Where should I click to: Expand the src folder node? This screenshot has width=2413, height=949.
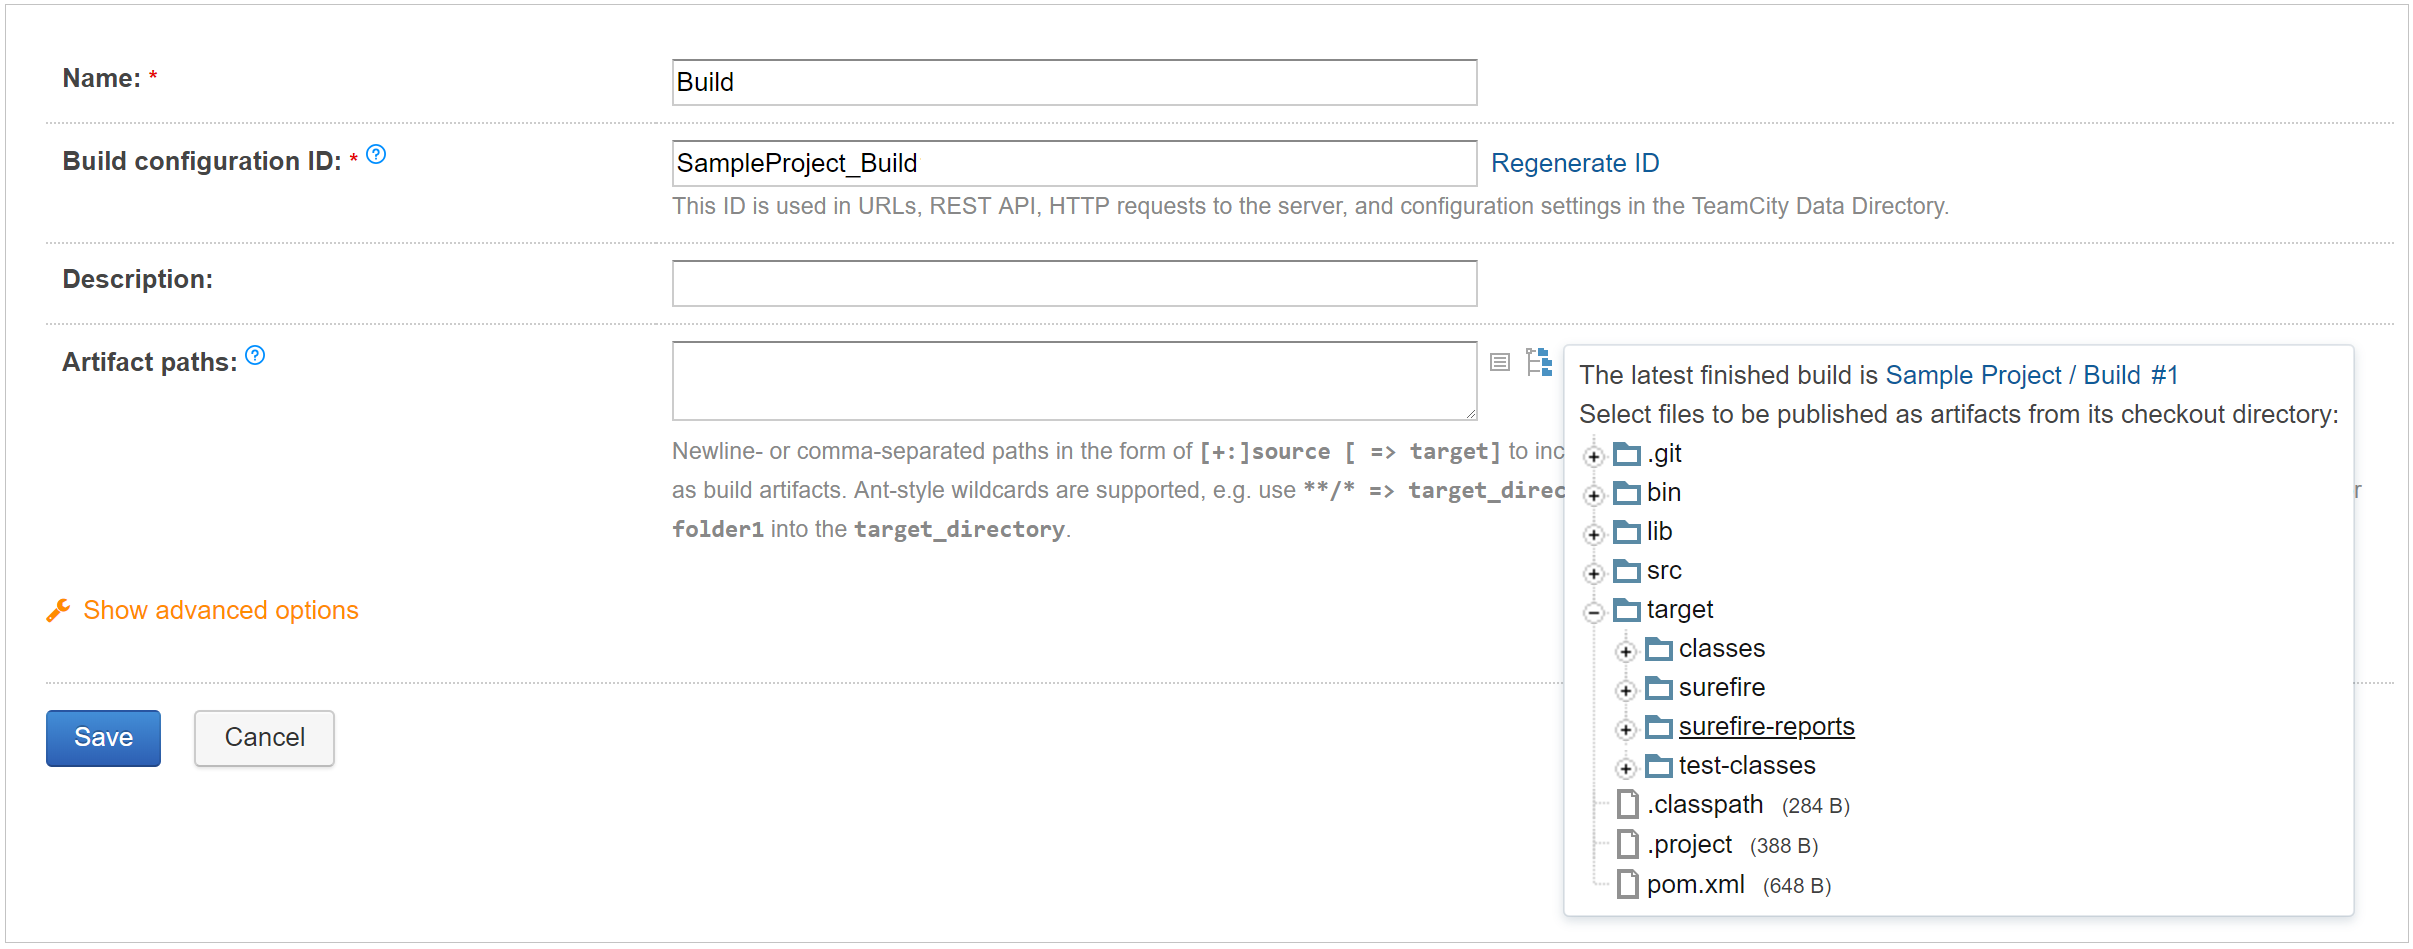(x=1594, y=574)
